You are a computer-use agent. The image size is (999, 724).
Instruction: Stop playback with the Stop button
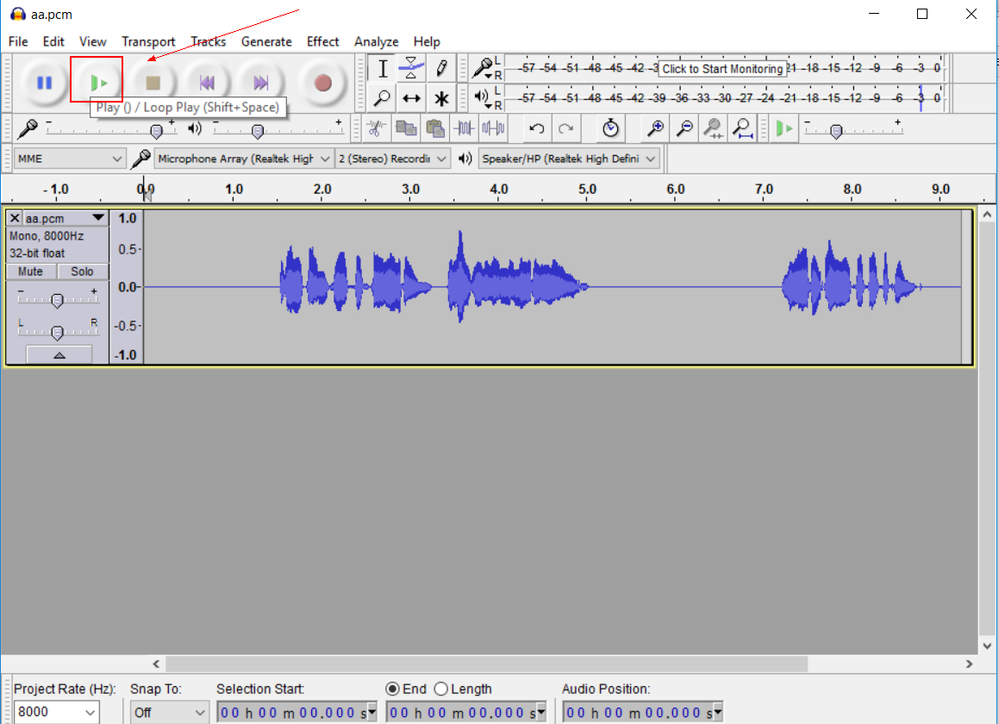click(x=152, y=82)
